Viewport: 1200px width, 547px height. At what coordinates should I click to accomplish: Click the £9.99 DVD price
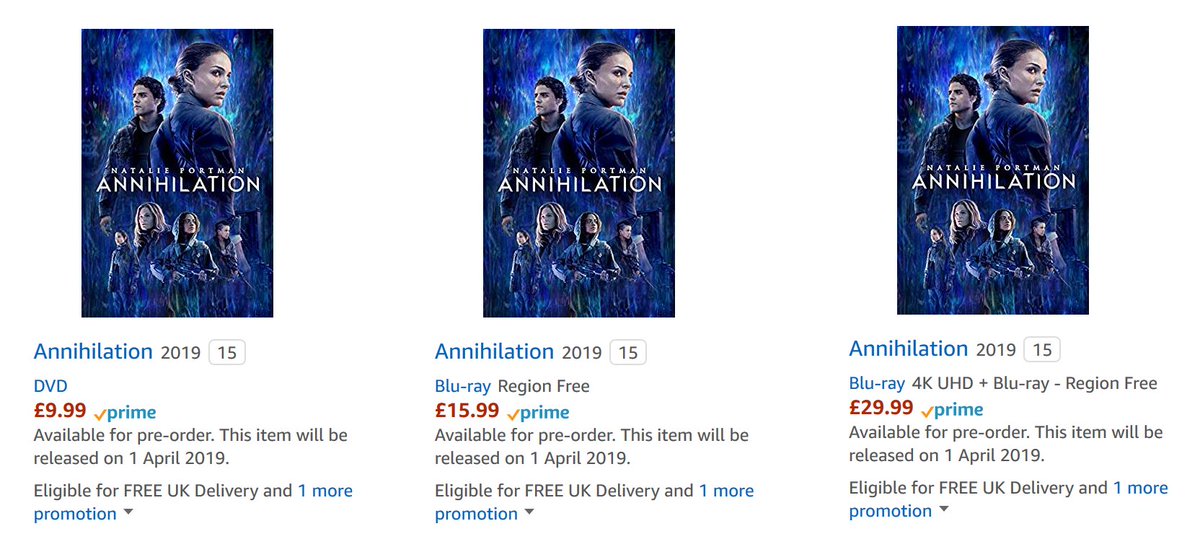point(60,410)
